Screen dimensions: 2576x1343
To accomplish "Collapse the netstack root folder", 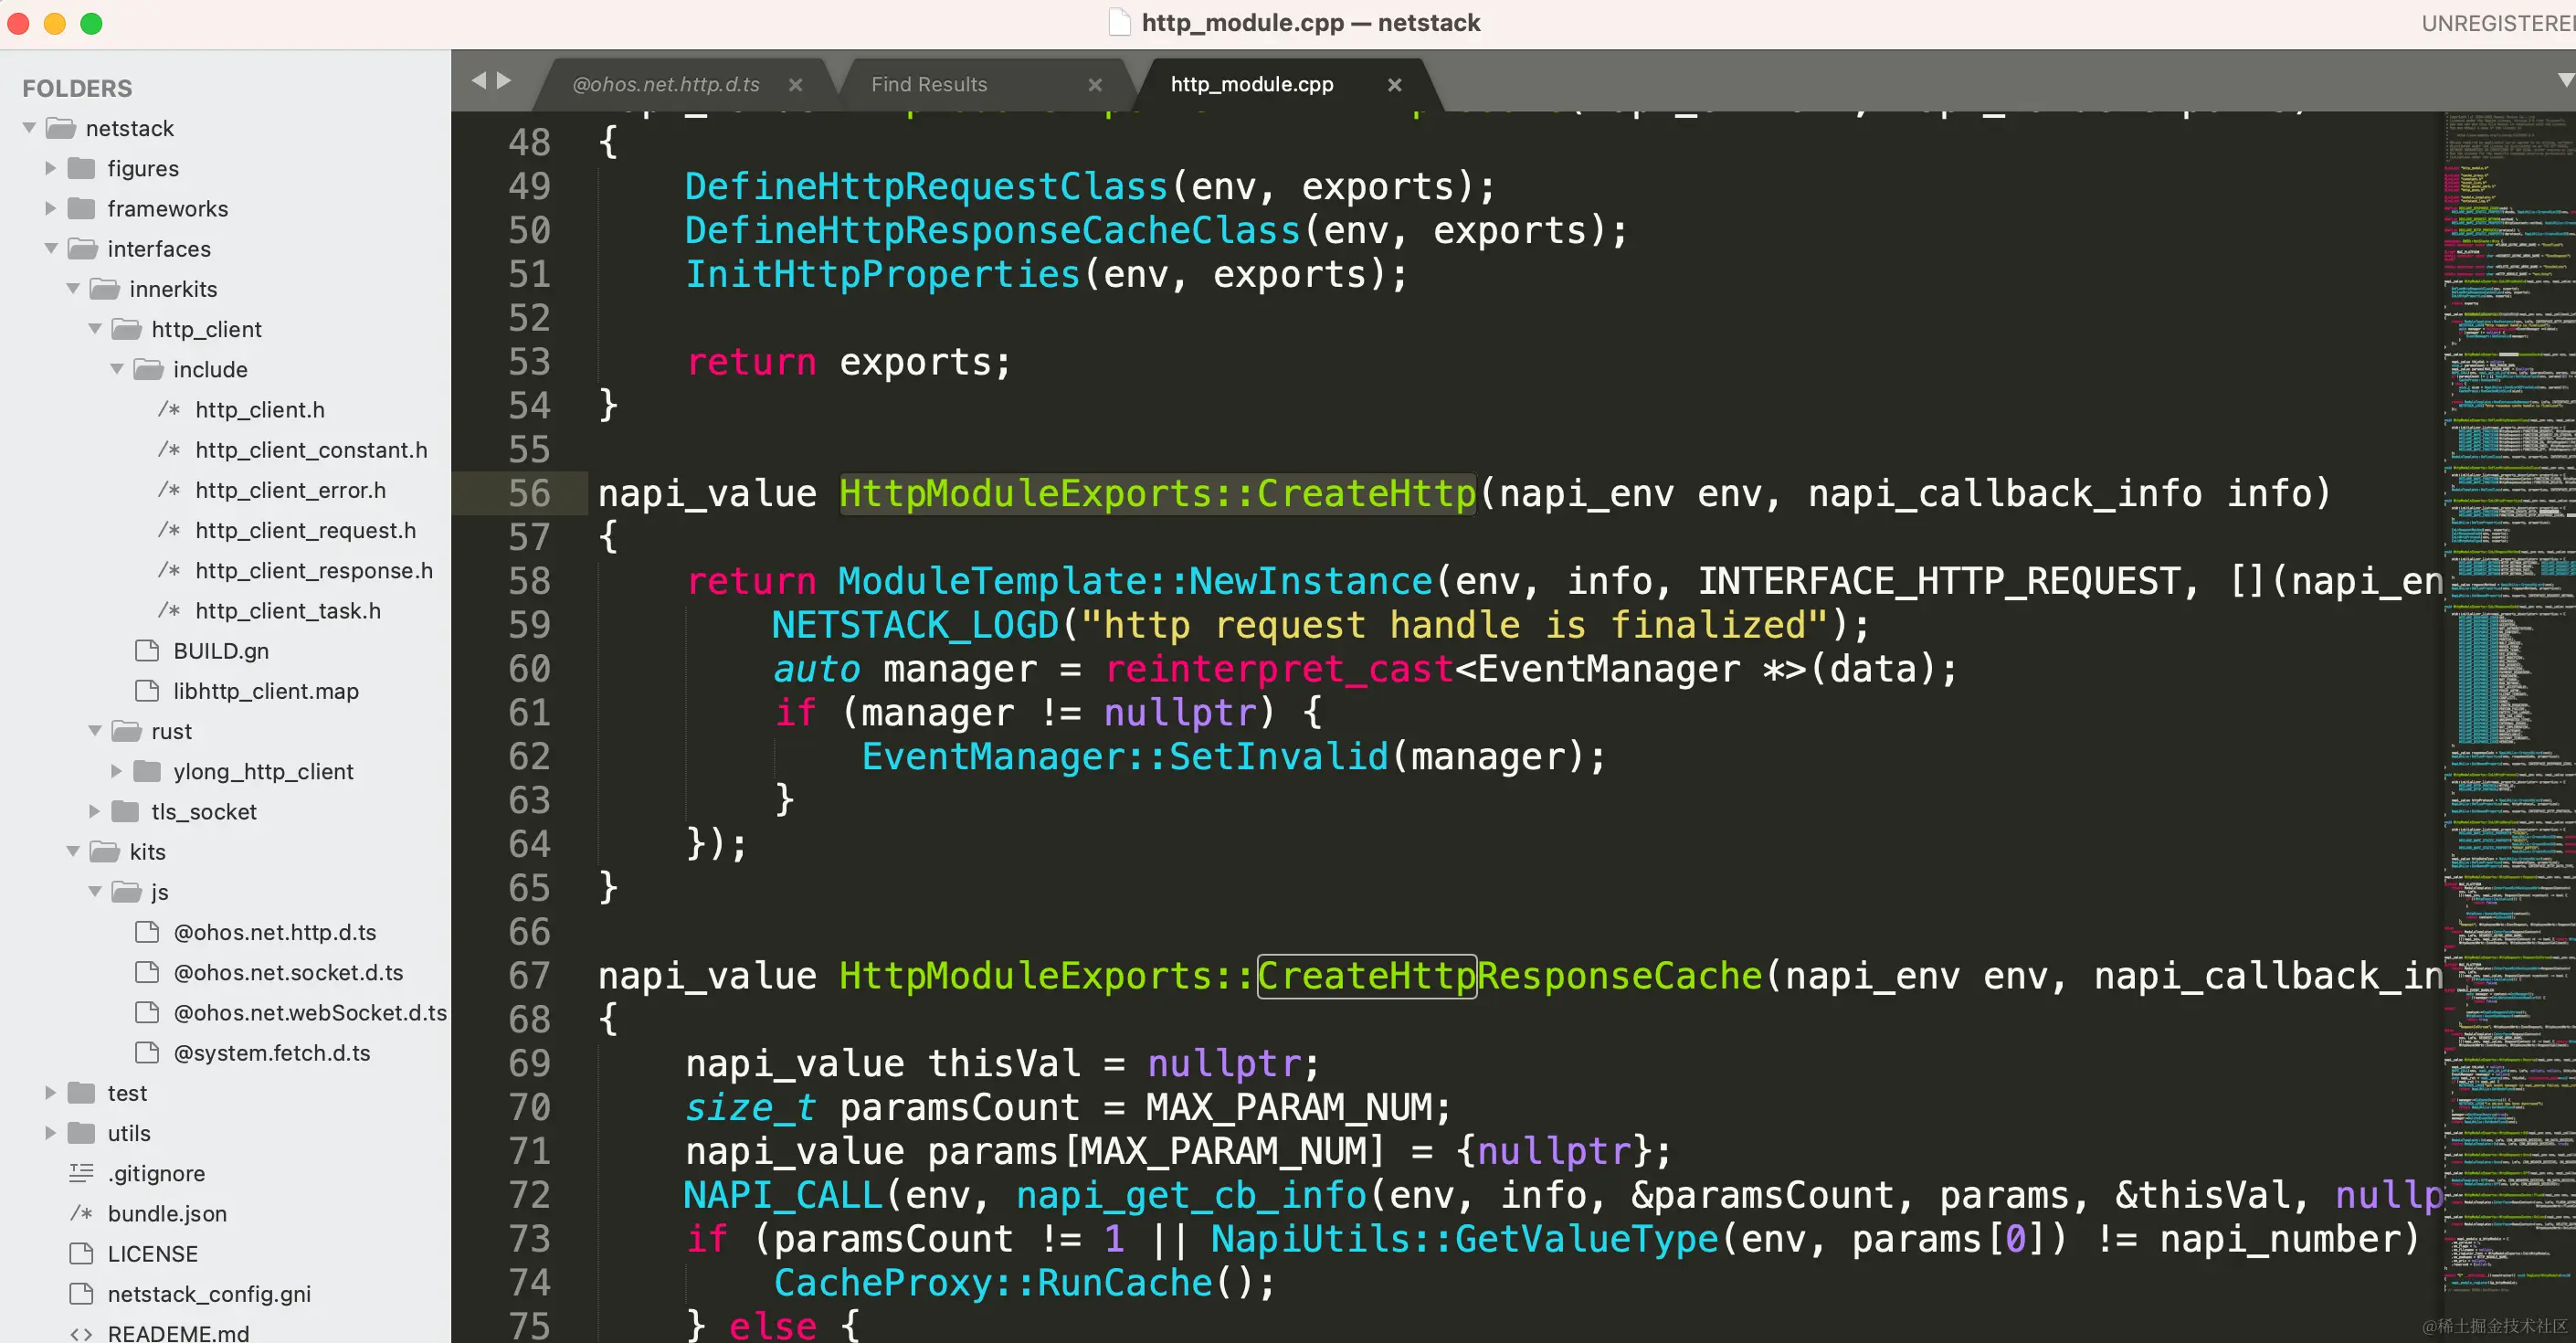I will [29, 128].
